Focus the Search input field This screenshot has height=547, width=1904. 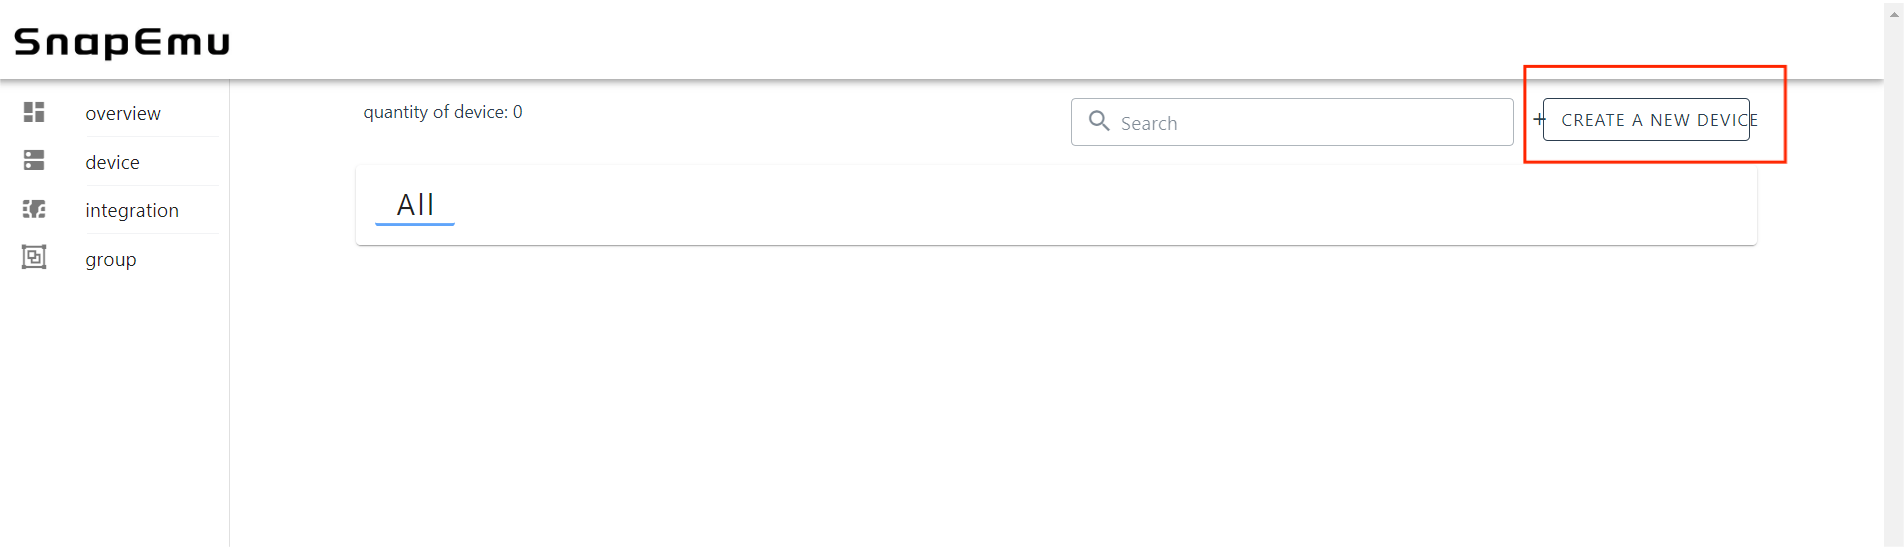[x=1310, y=123]
